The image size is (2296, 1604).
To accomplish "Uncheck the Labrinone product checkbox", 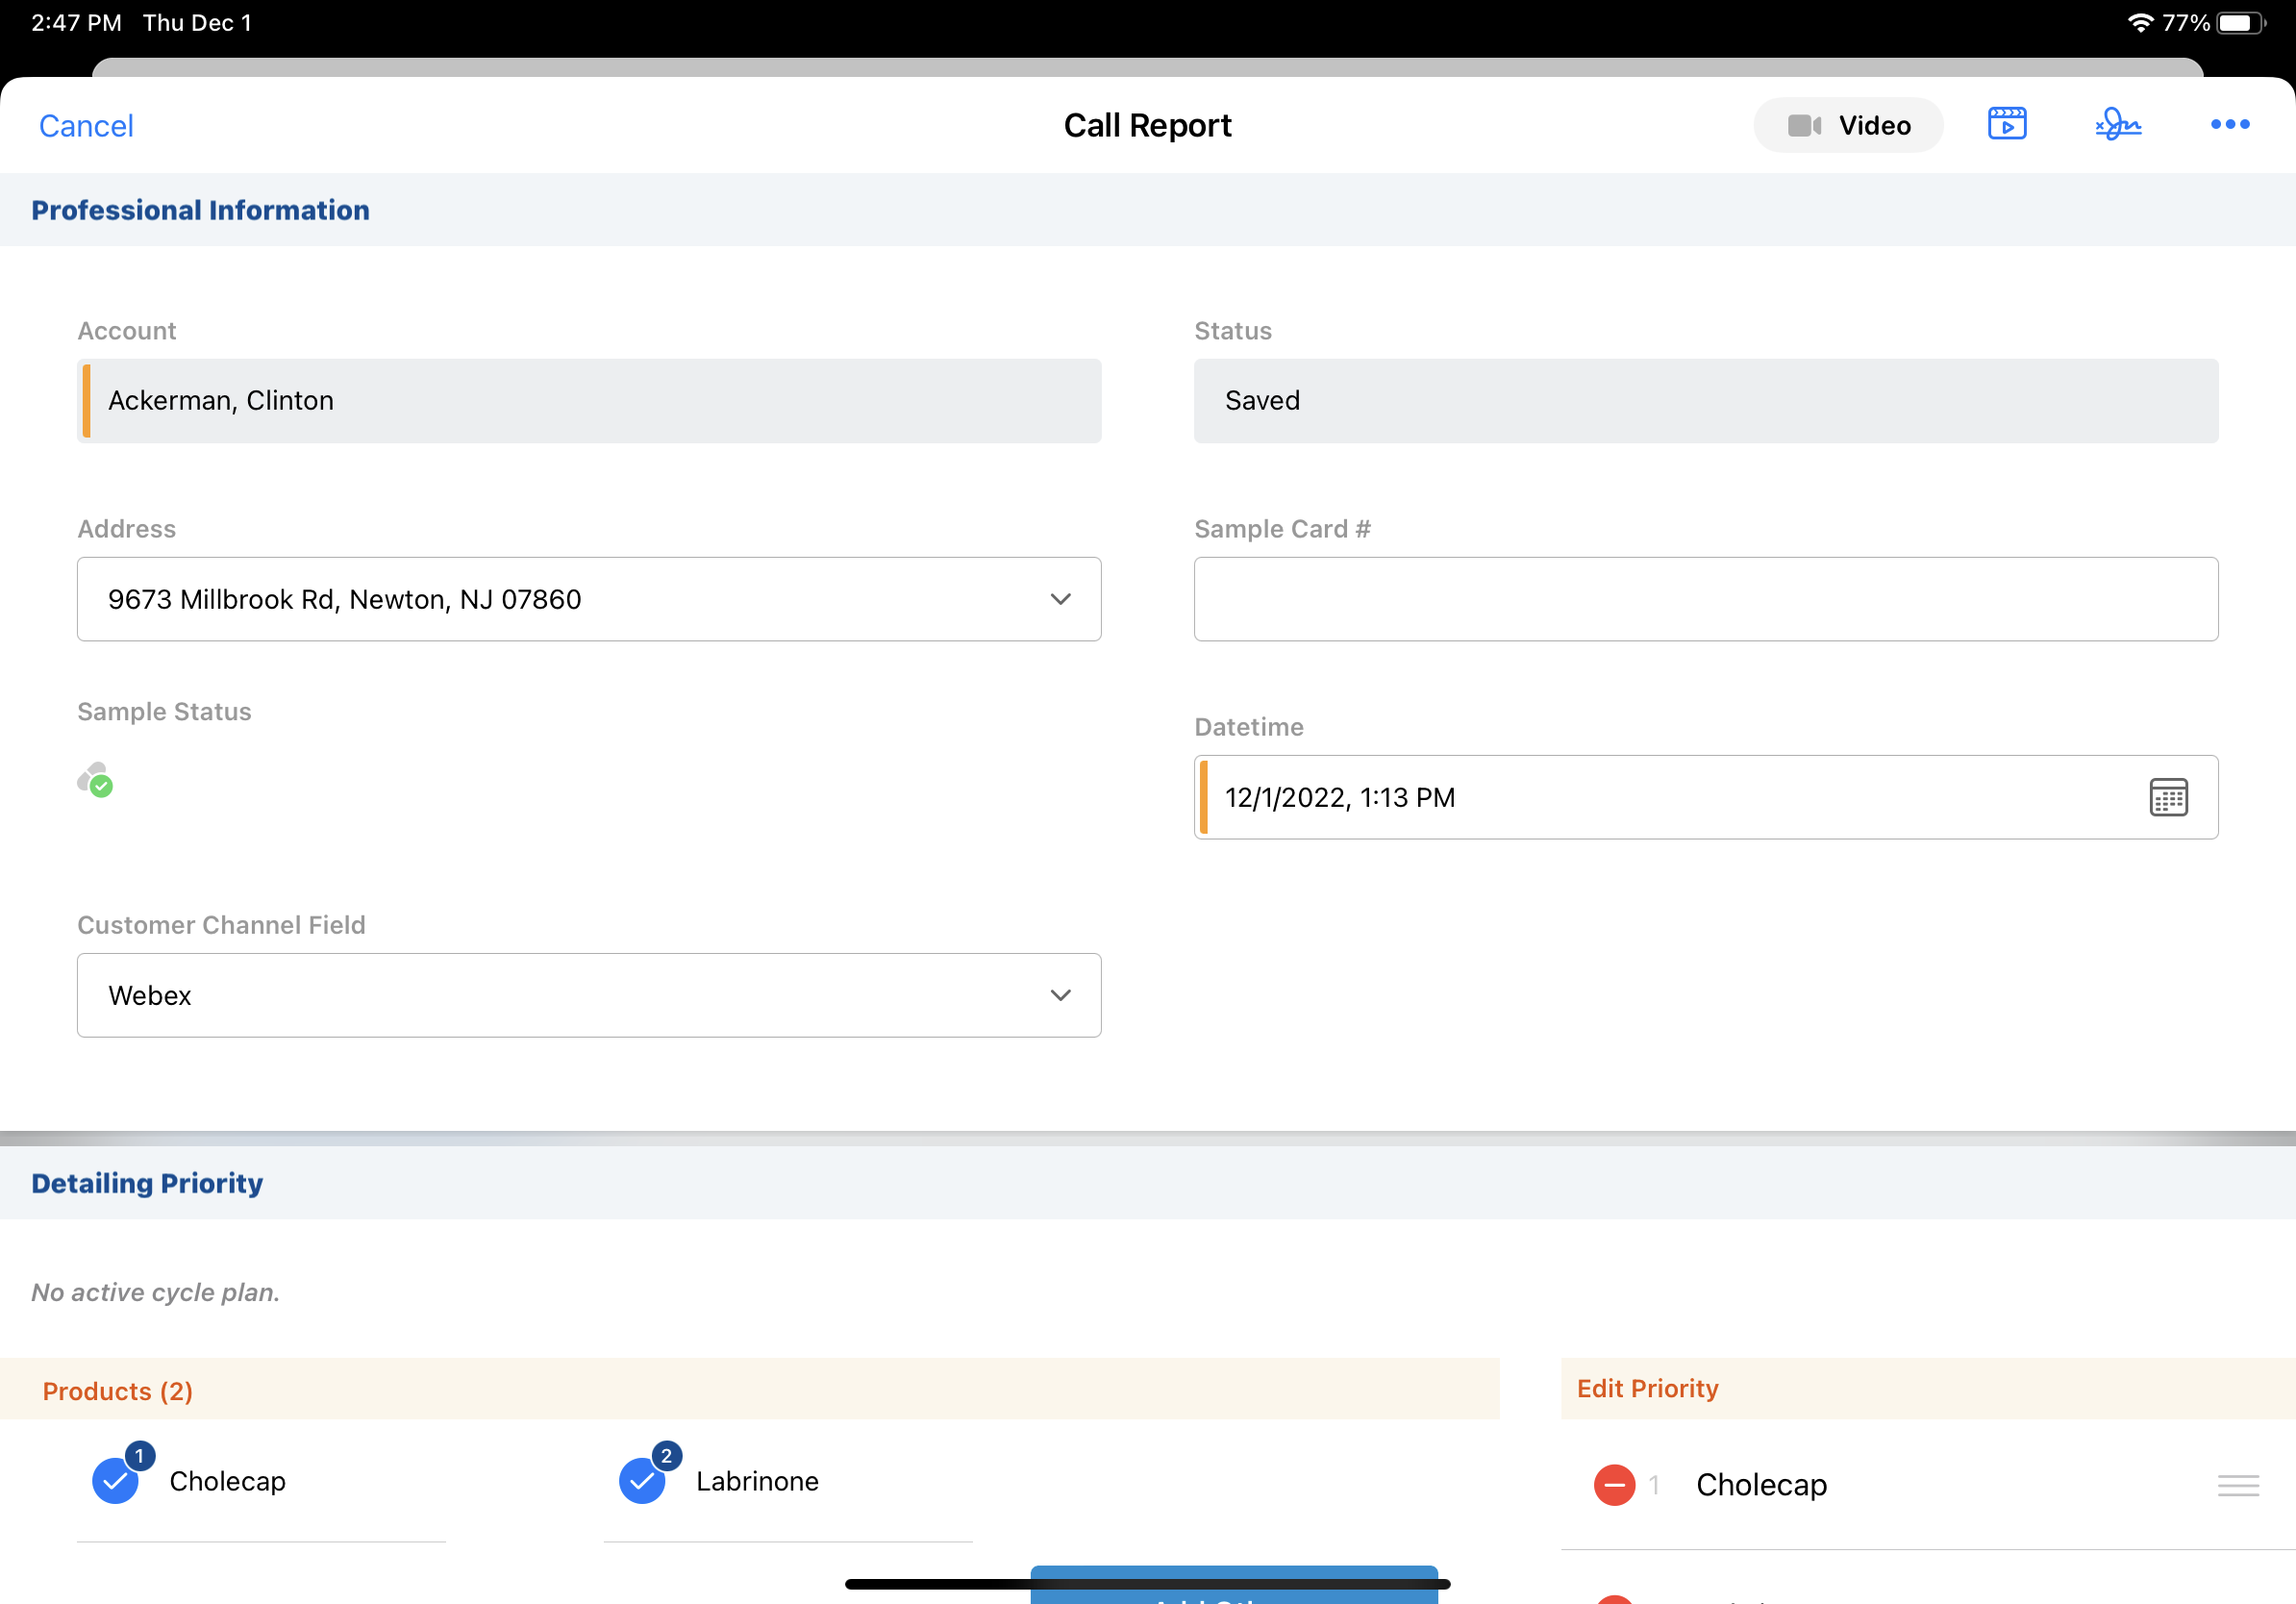I will tap(641, 1481).
